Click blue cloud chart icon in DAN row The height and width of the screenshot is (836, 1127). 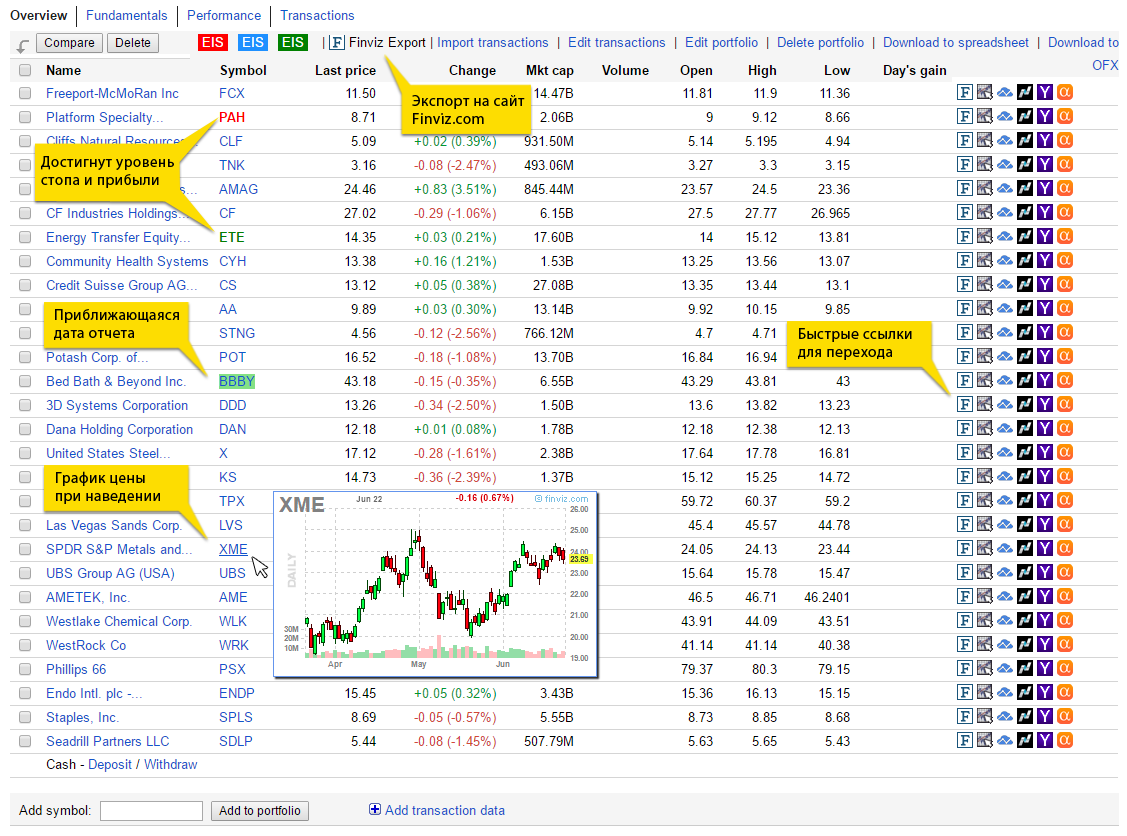1005,428
